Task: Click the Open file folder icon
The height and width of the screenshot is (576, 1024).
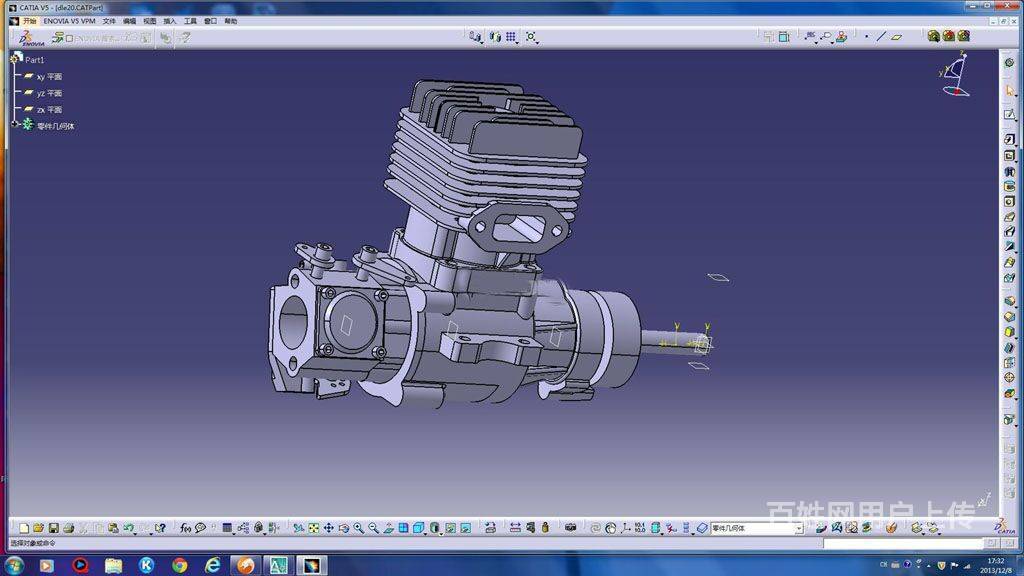Action: pyautogui.click(x=39, y=528)
